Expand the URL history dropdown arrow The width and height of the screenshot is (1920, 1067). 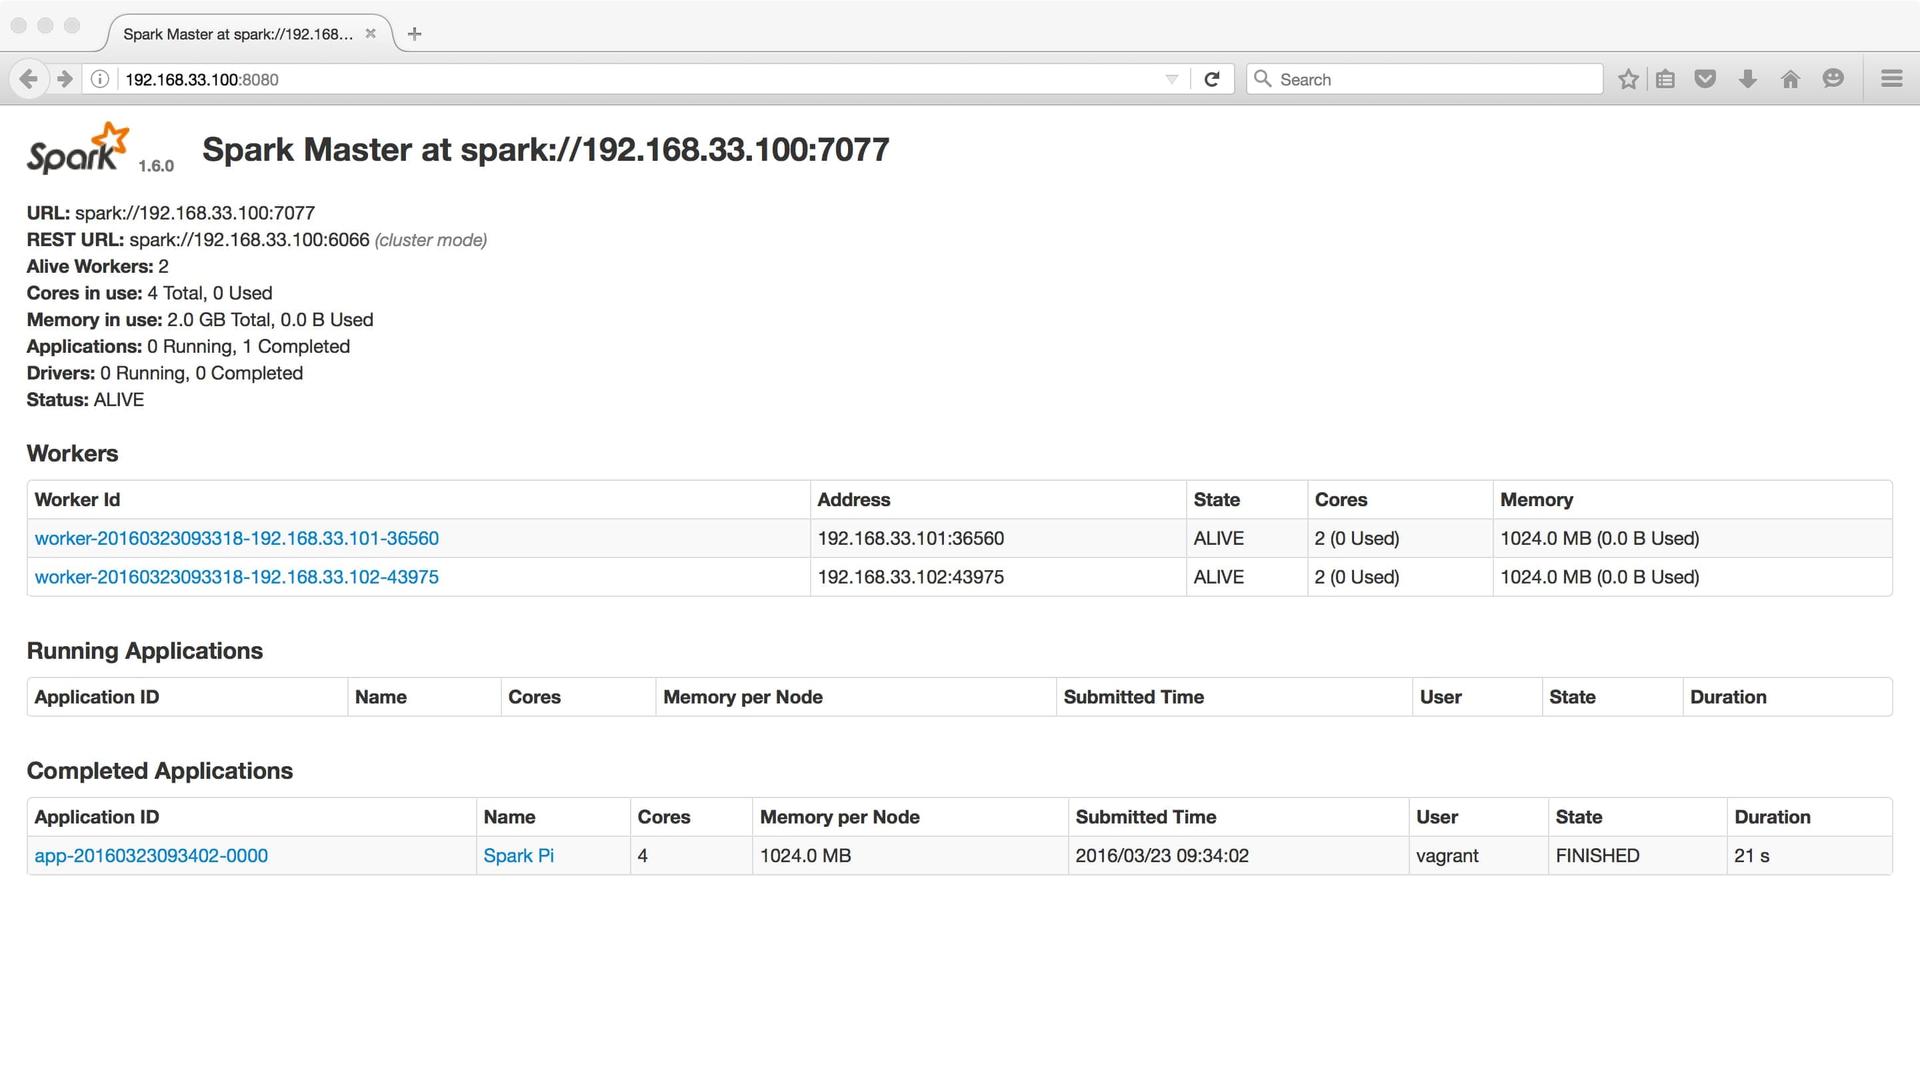pyautogui.click(x=1171, y=79)
